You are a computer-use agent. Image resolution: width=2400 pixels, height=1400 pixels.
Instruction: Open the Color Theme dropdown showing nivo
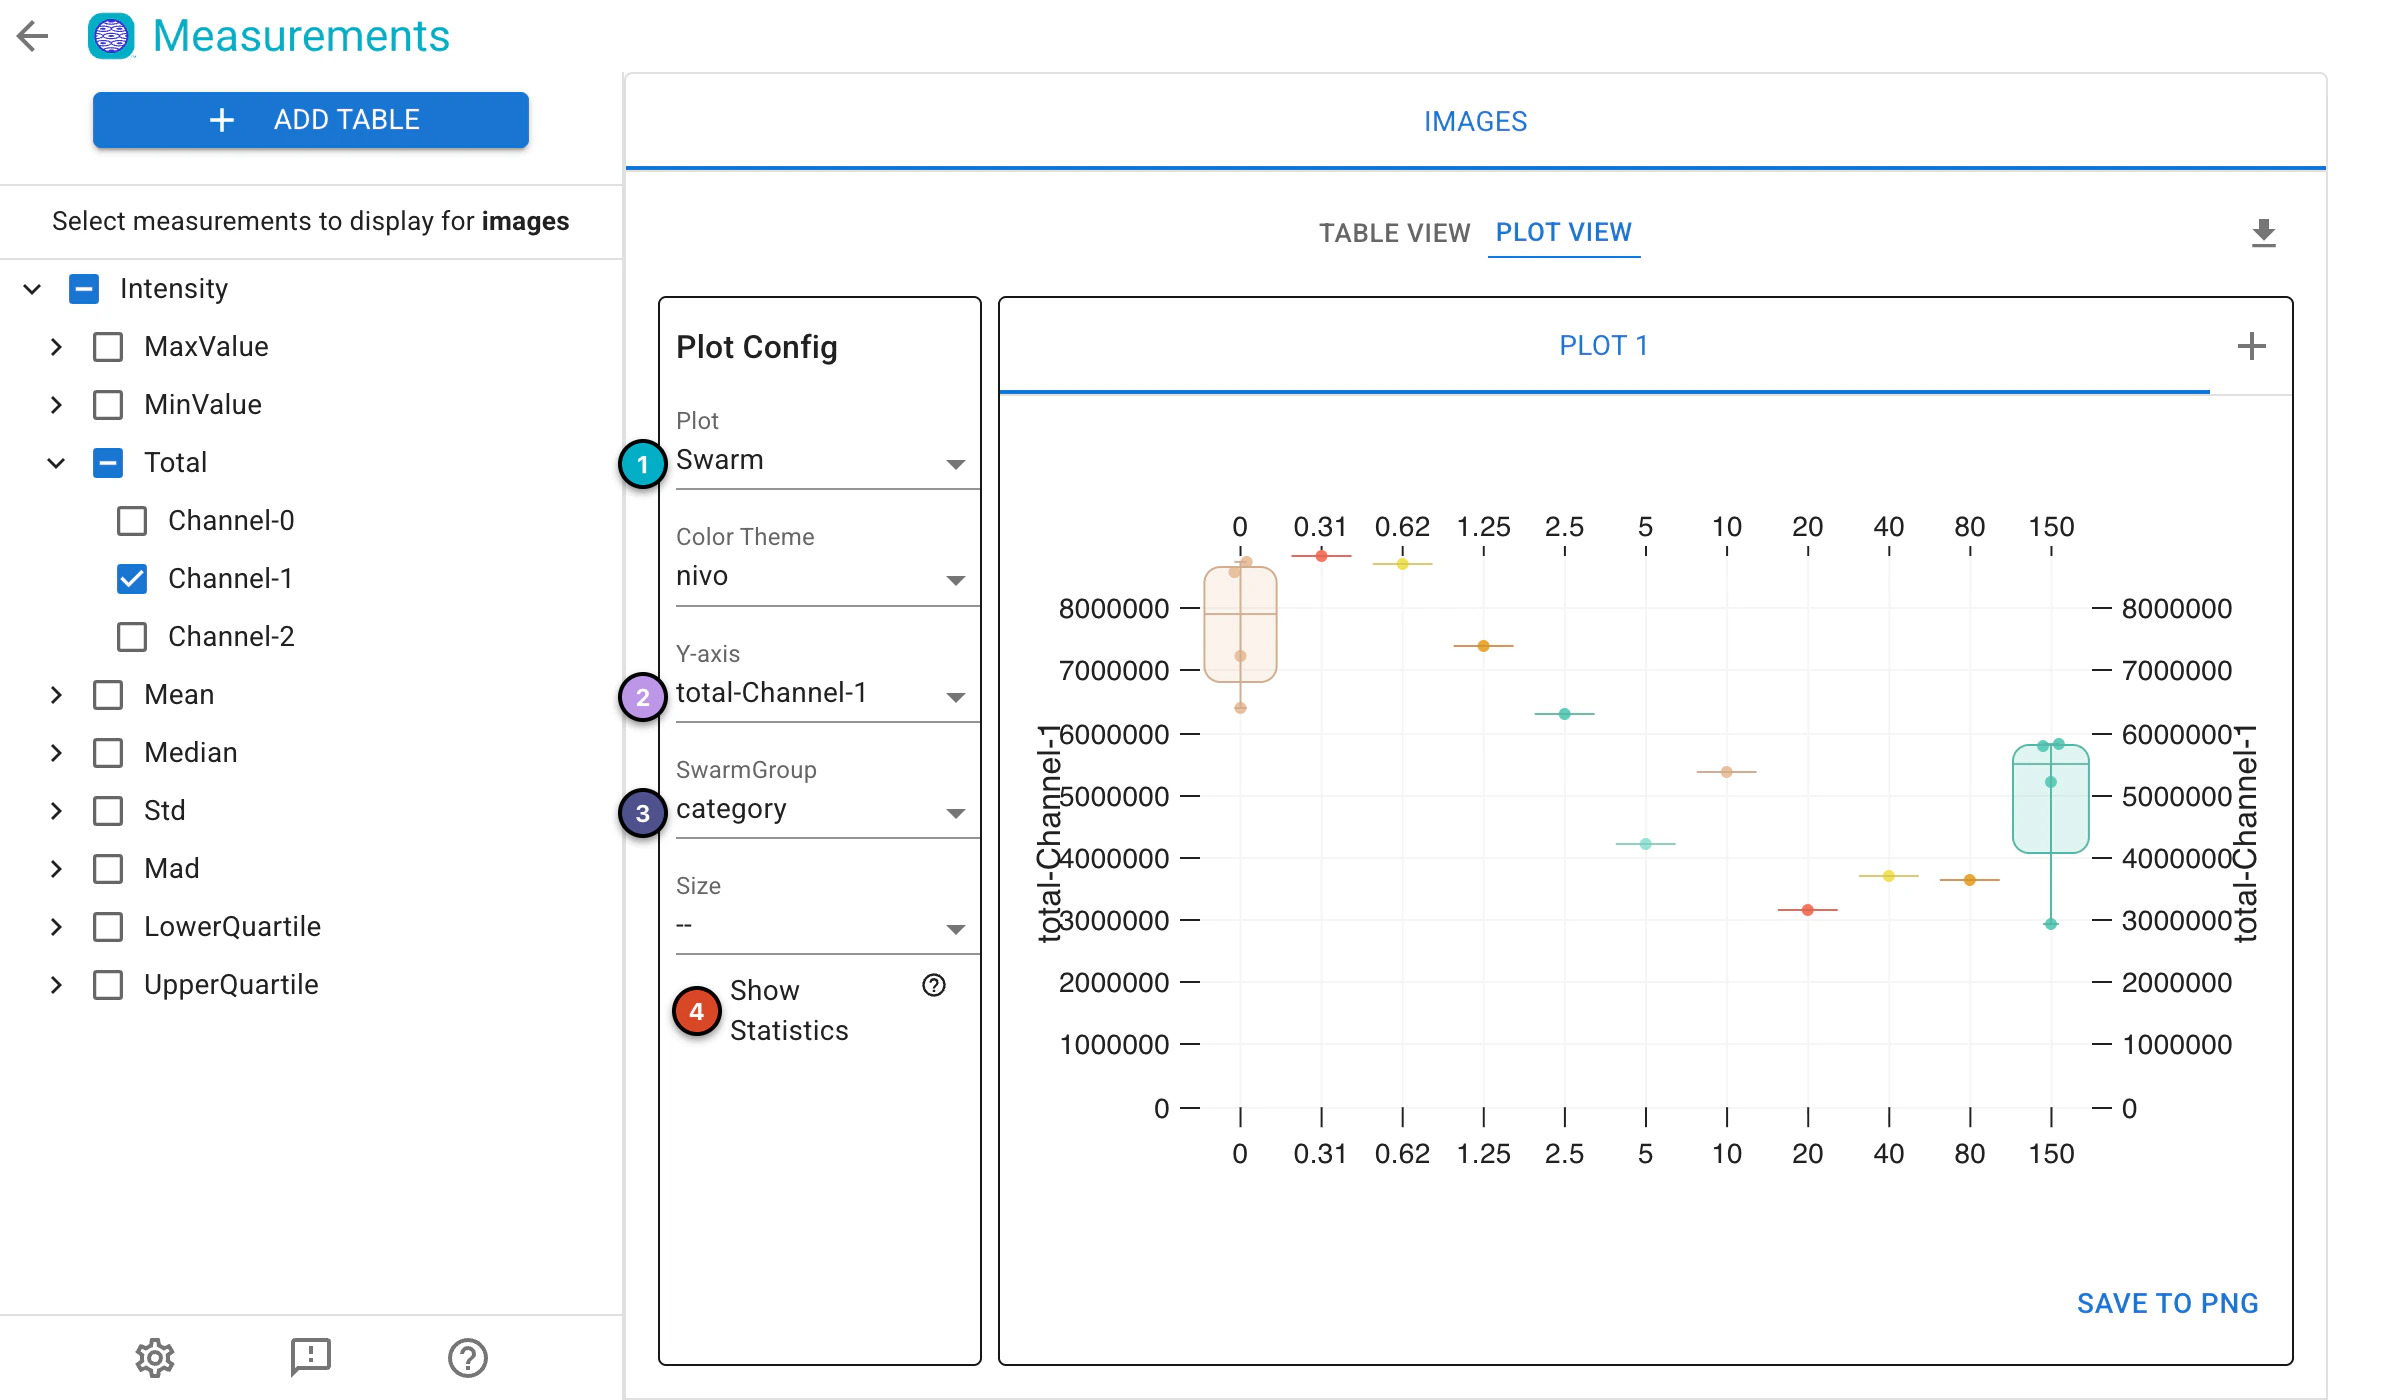pos(827,577)
